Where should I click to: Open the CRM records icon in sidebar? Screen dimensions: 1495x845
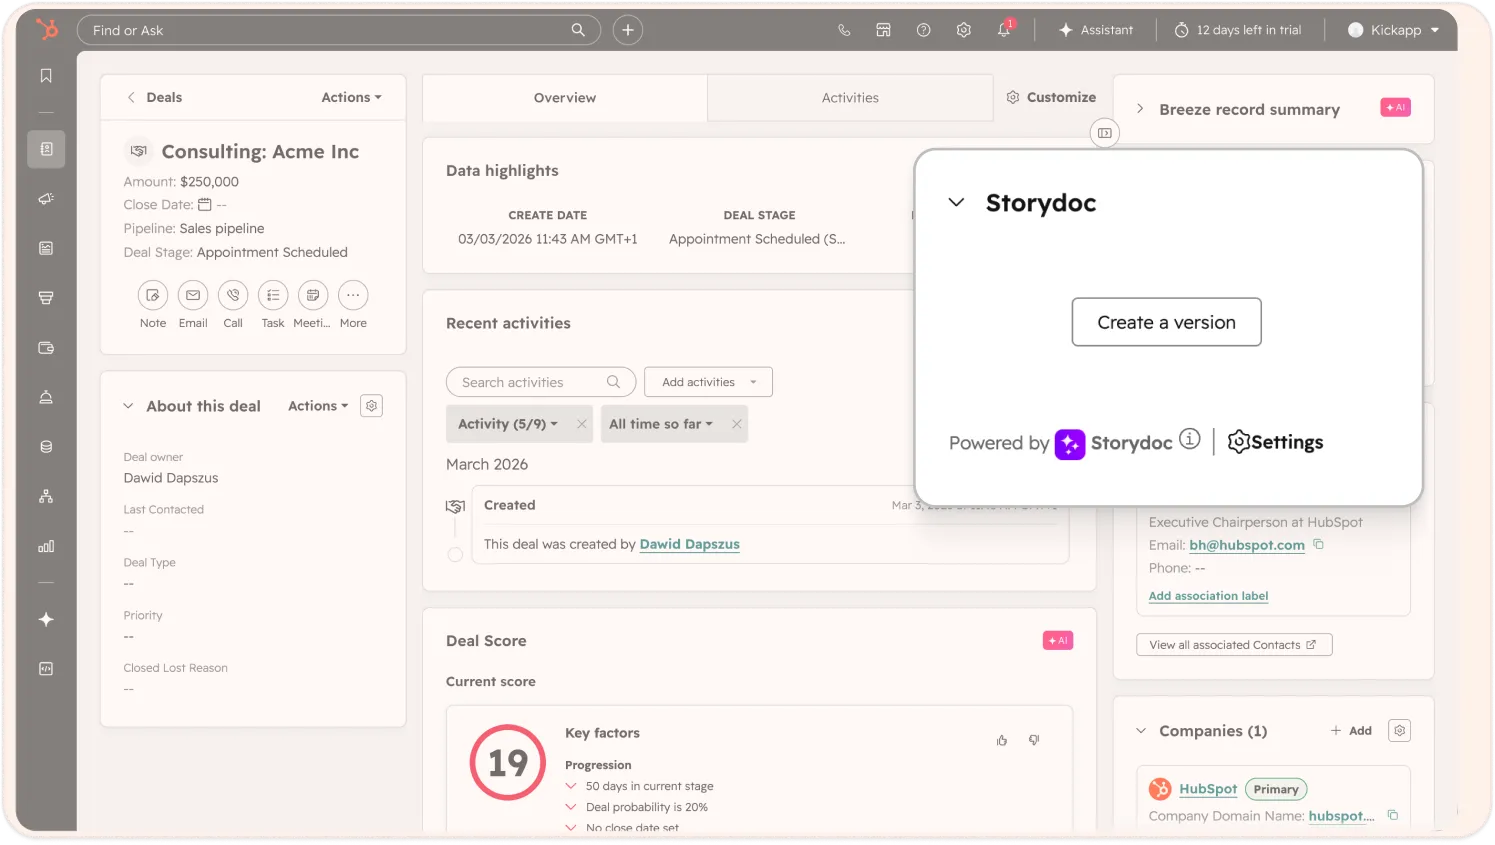click(x=46, y=149)
